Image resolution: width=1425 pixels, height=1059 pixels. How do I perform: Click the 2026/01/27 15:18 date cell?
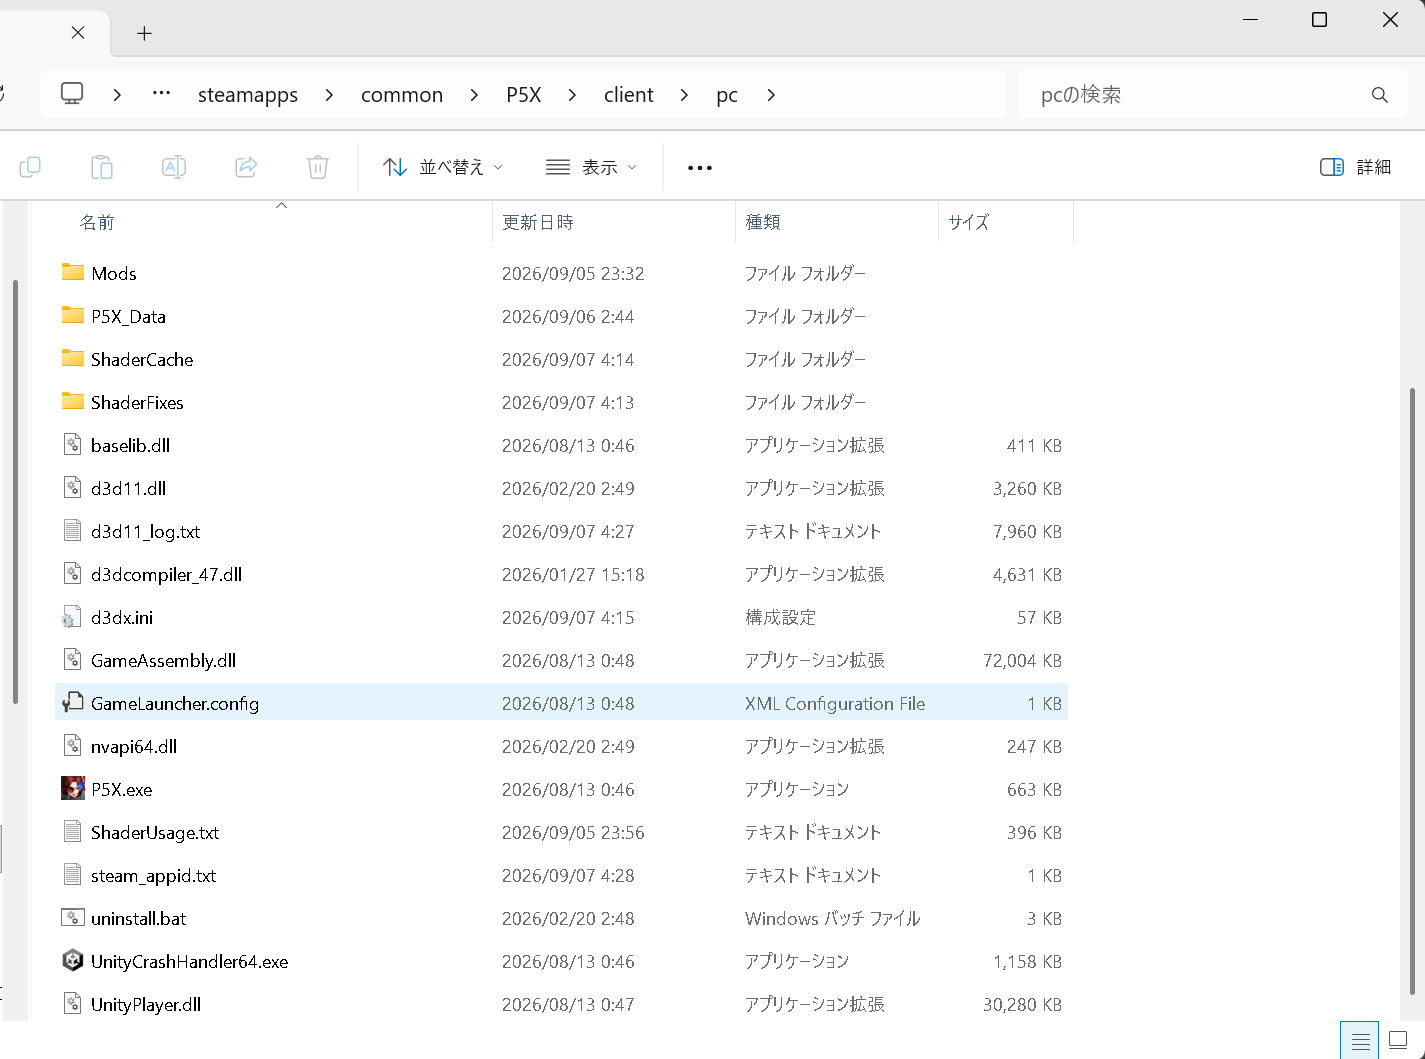(573, 574)
